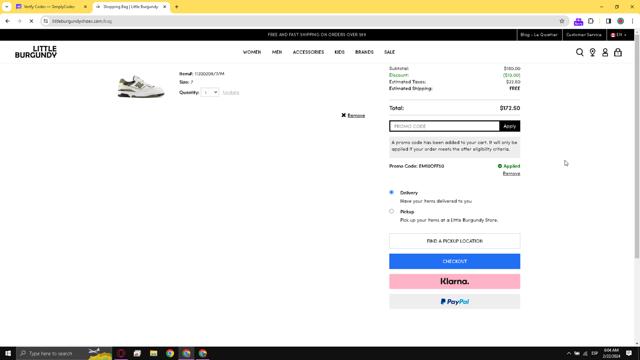Open the EN language selector
This screenshot has width=640, height=360.
pyautogui.click(x=619, y=35)
